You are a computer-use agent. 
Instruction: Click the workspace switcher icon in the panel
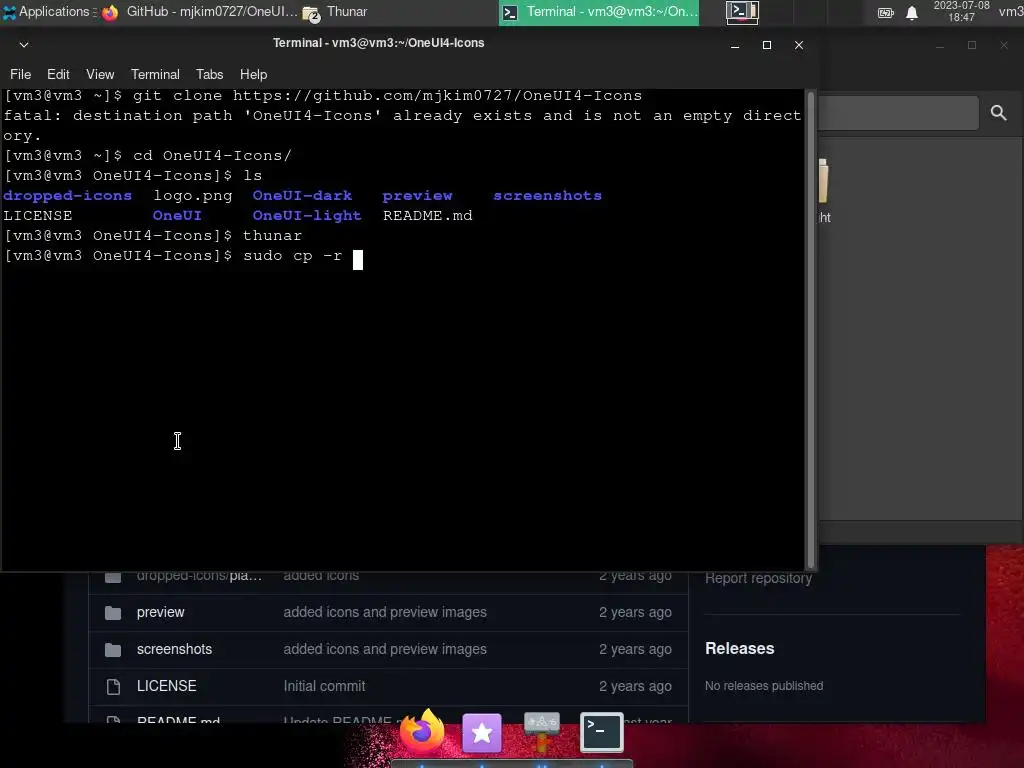click(742, 12)
